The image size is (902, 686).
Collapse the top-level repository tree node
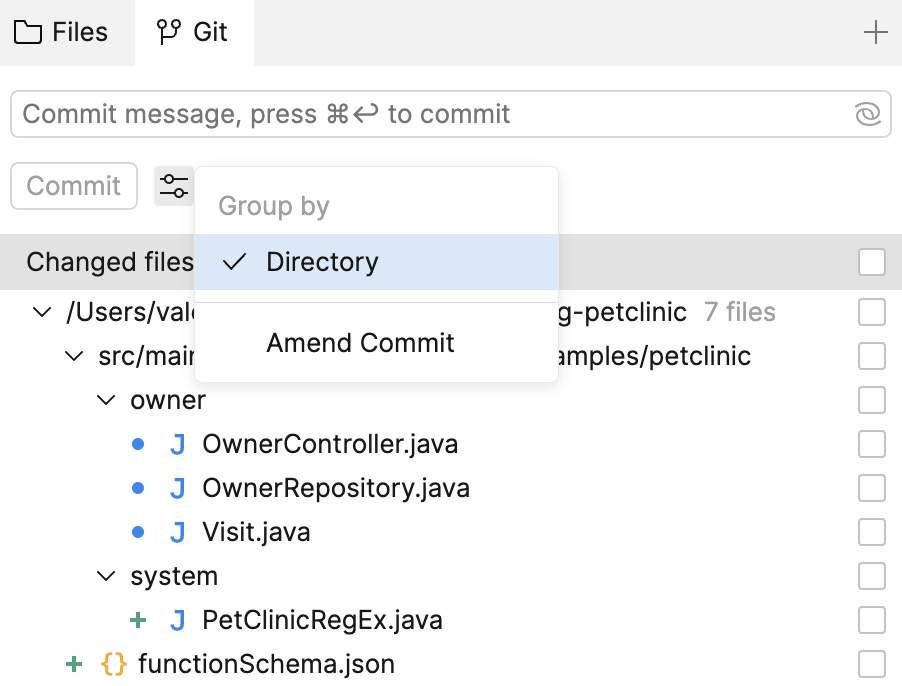pos(41,312)
